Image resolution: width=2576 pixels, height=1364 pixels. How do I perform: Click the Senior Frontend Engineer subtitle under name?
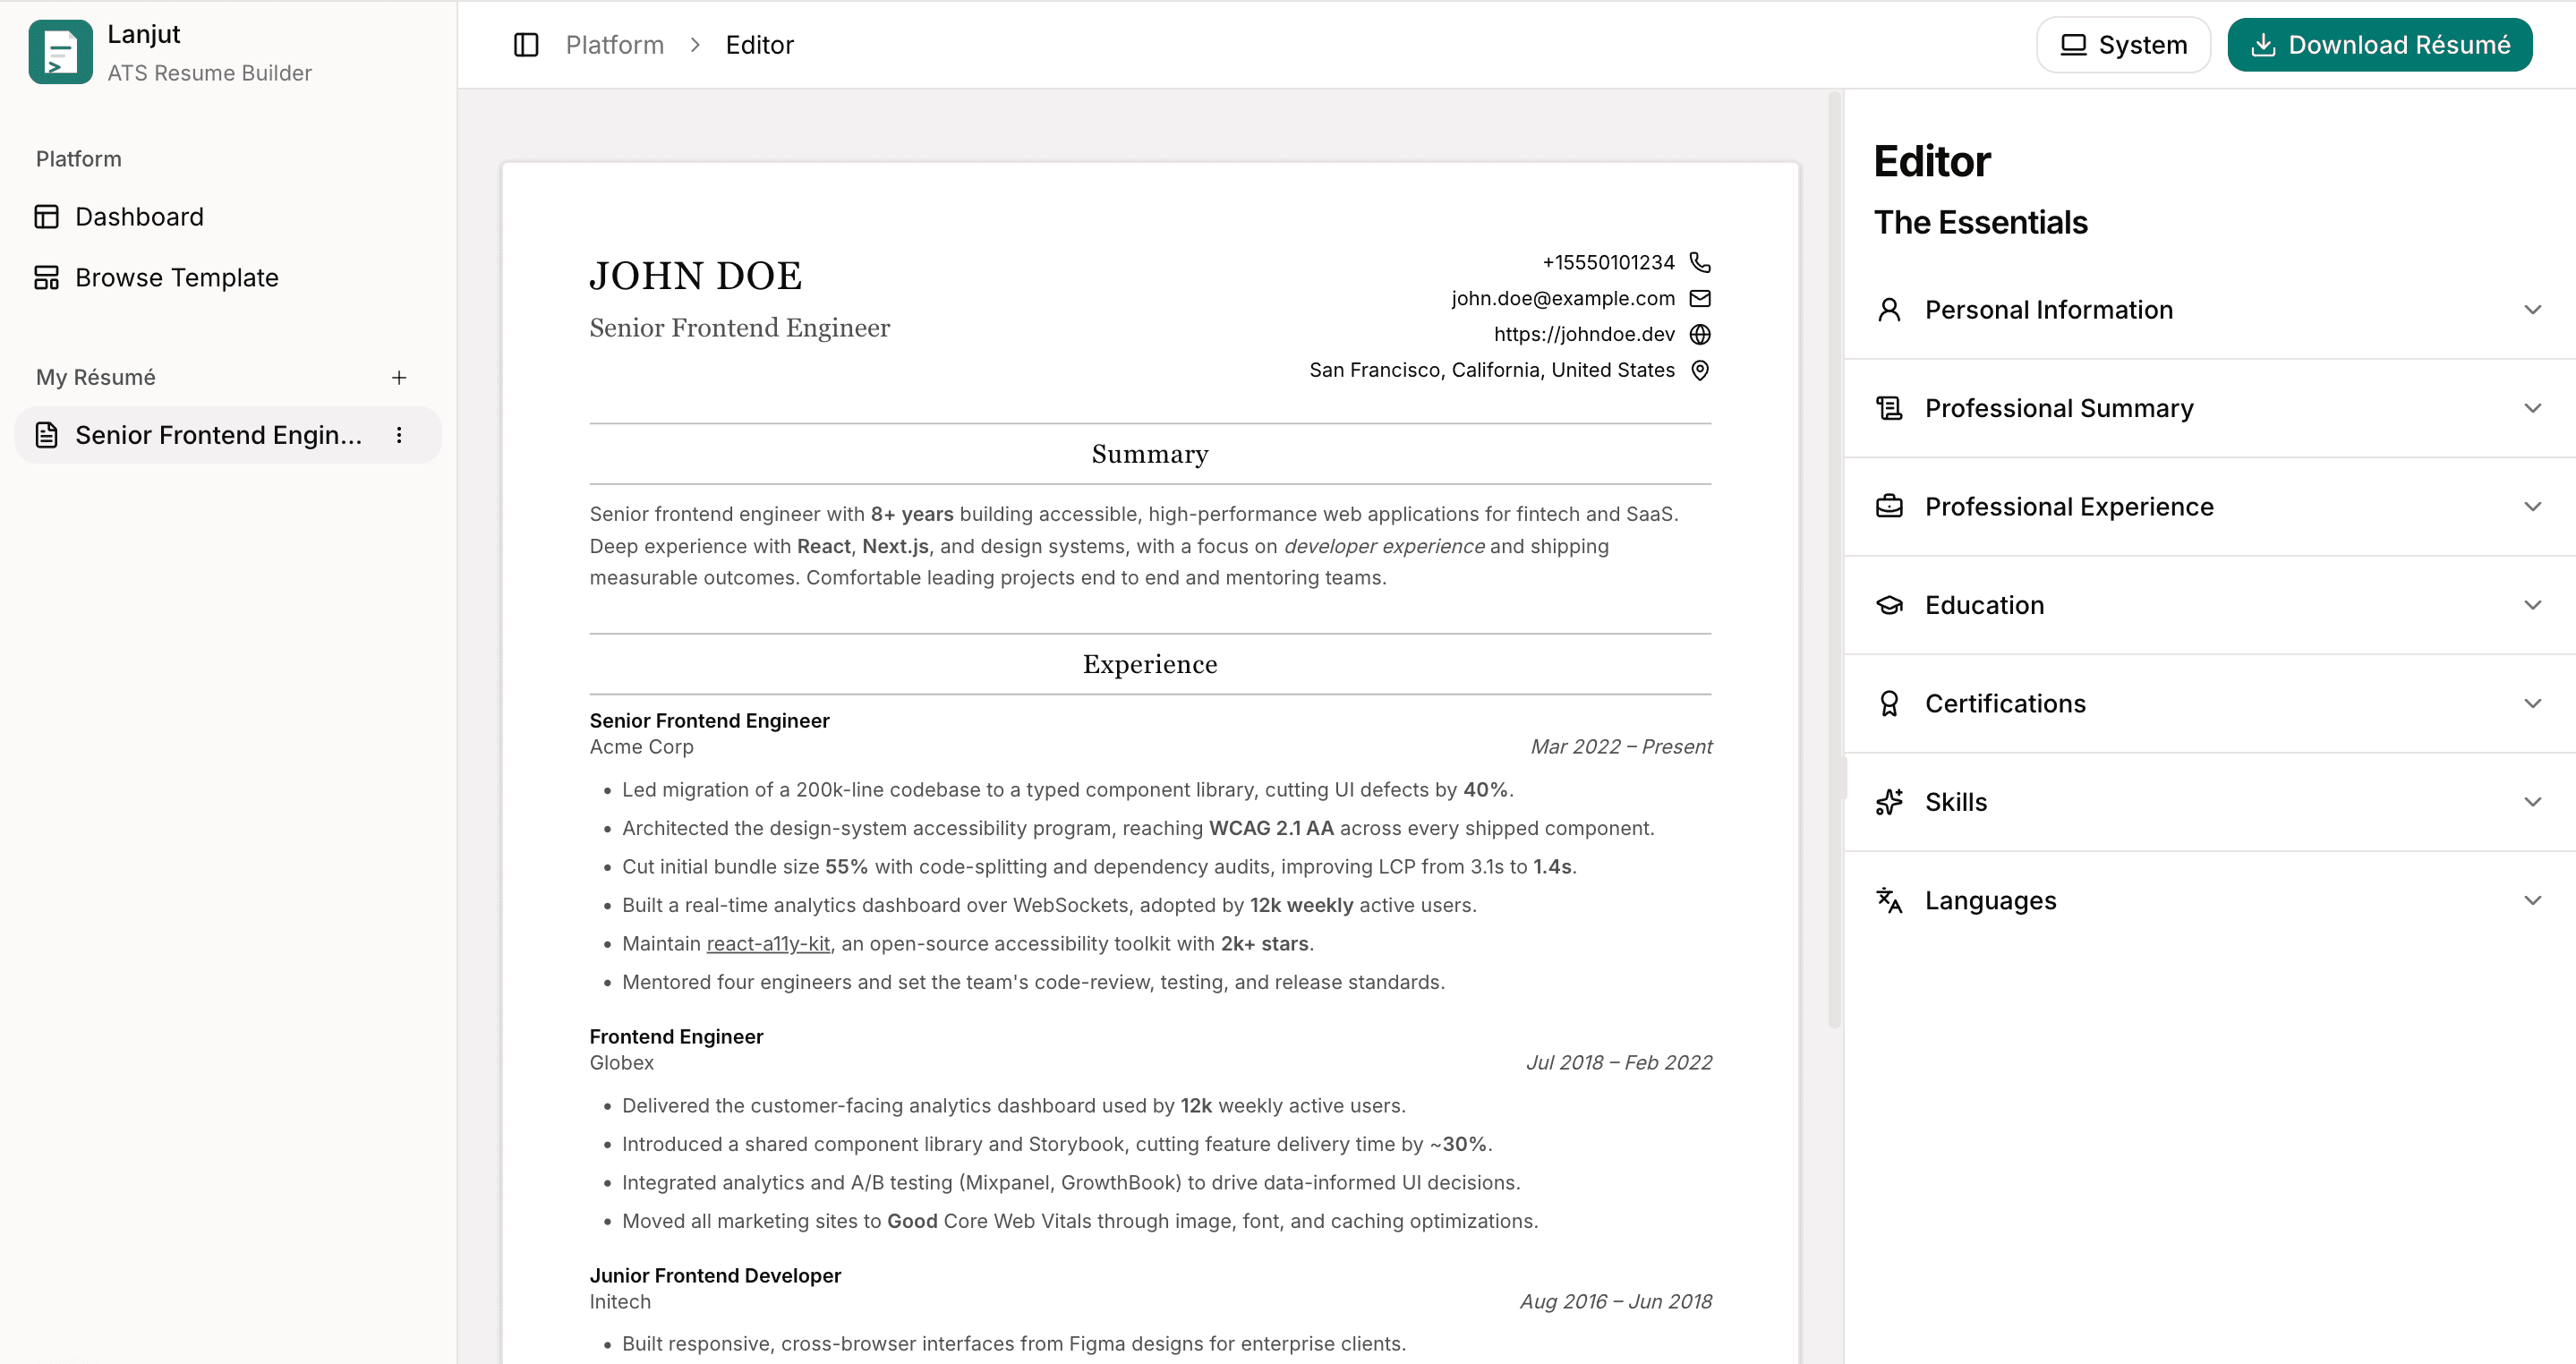point(739,328)
